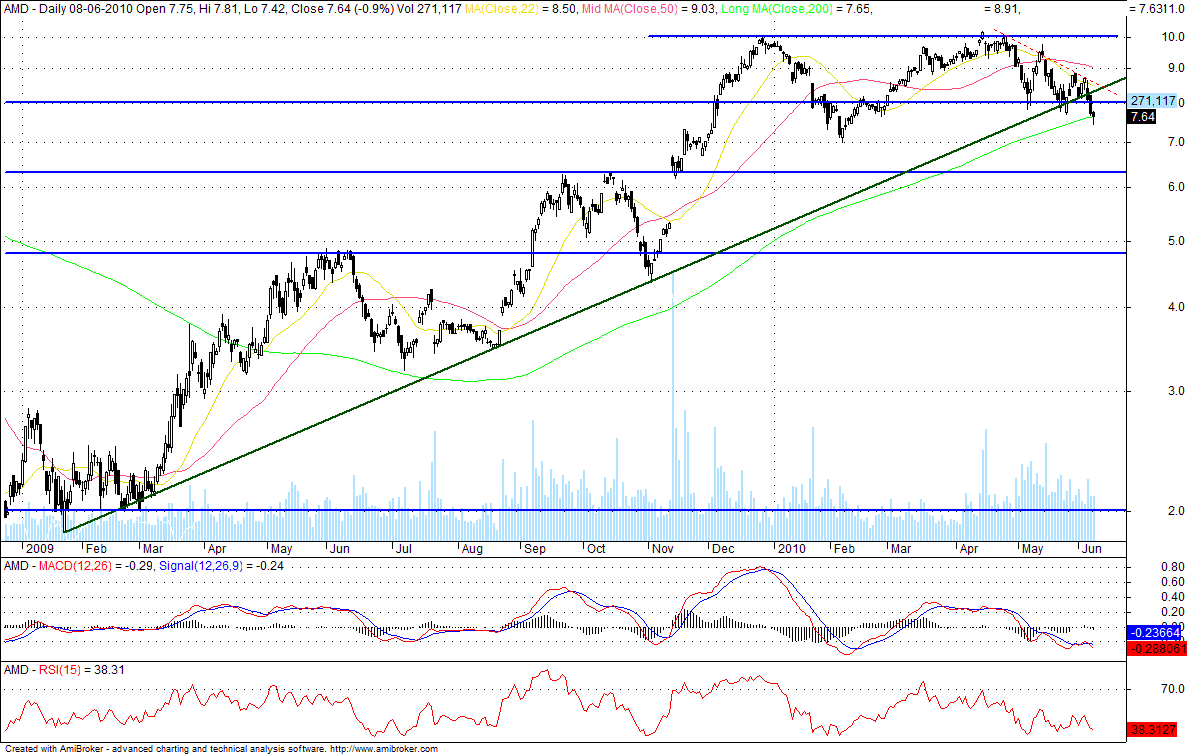The image size is (1187, 755).
Task: Click the 0.80 MACD axis label
Action: 1173,566
